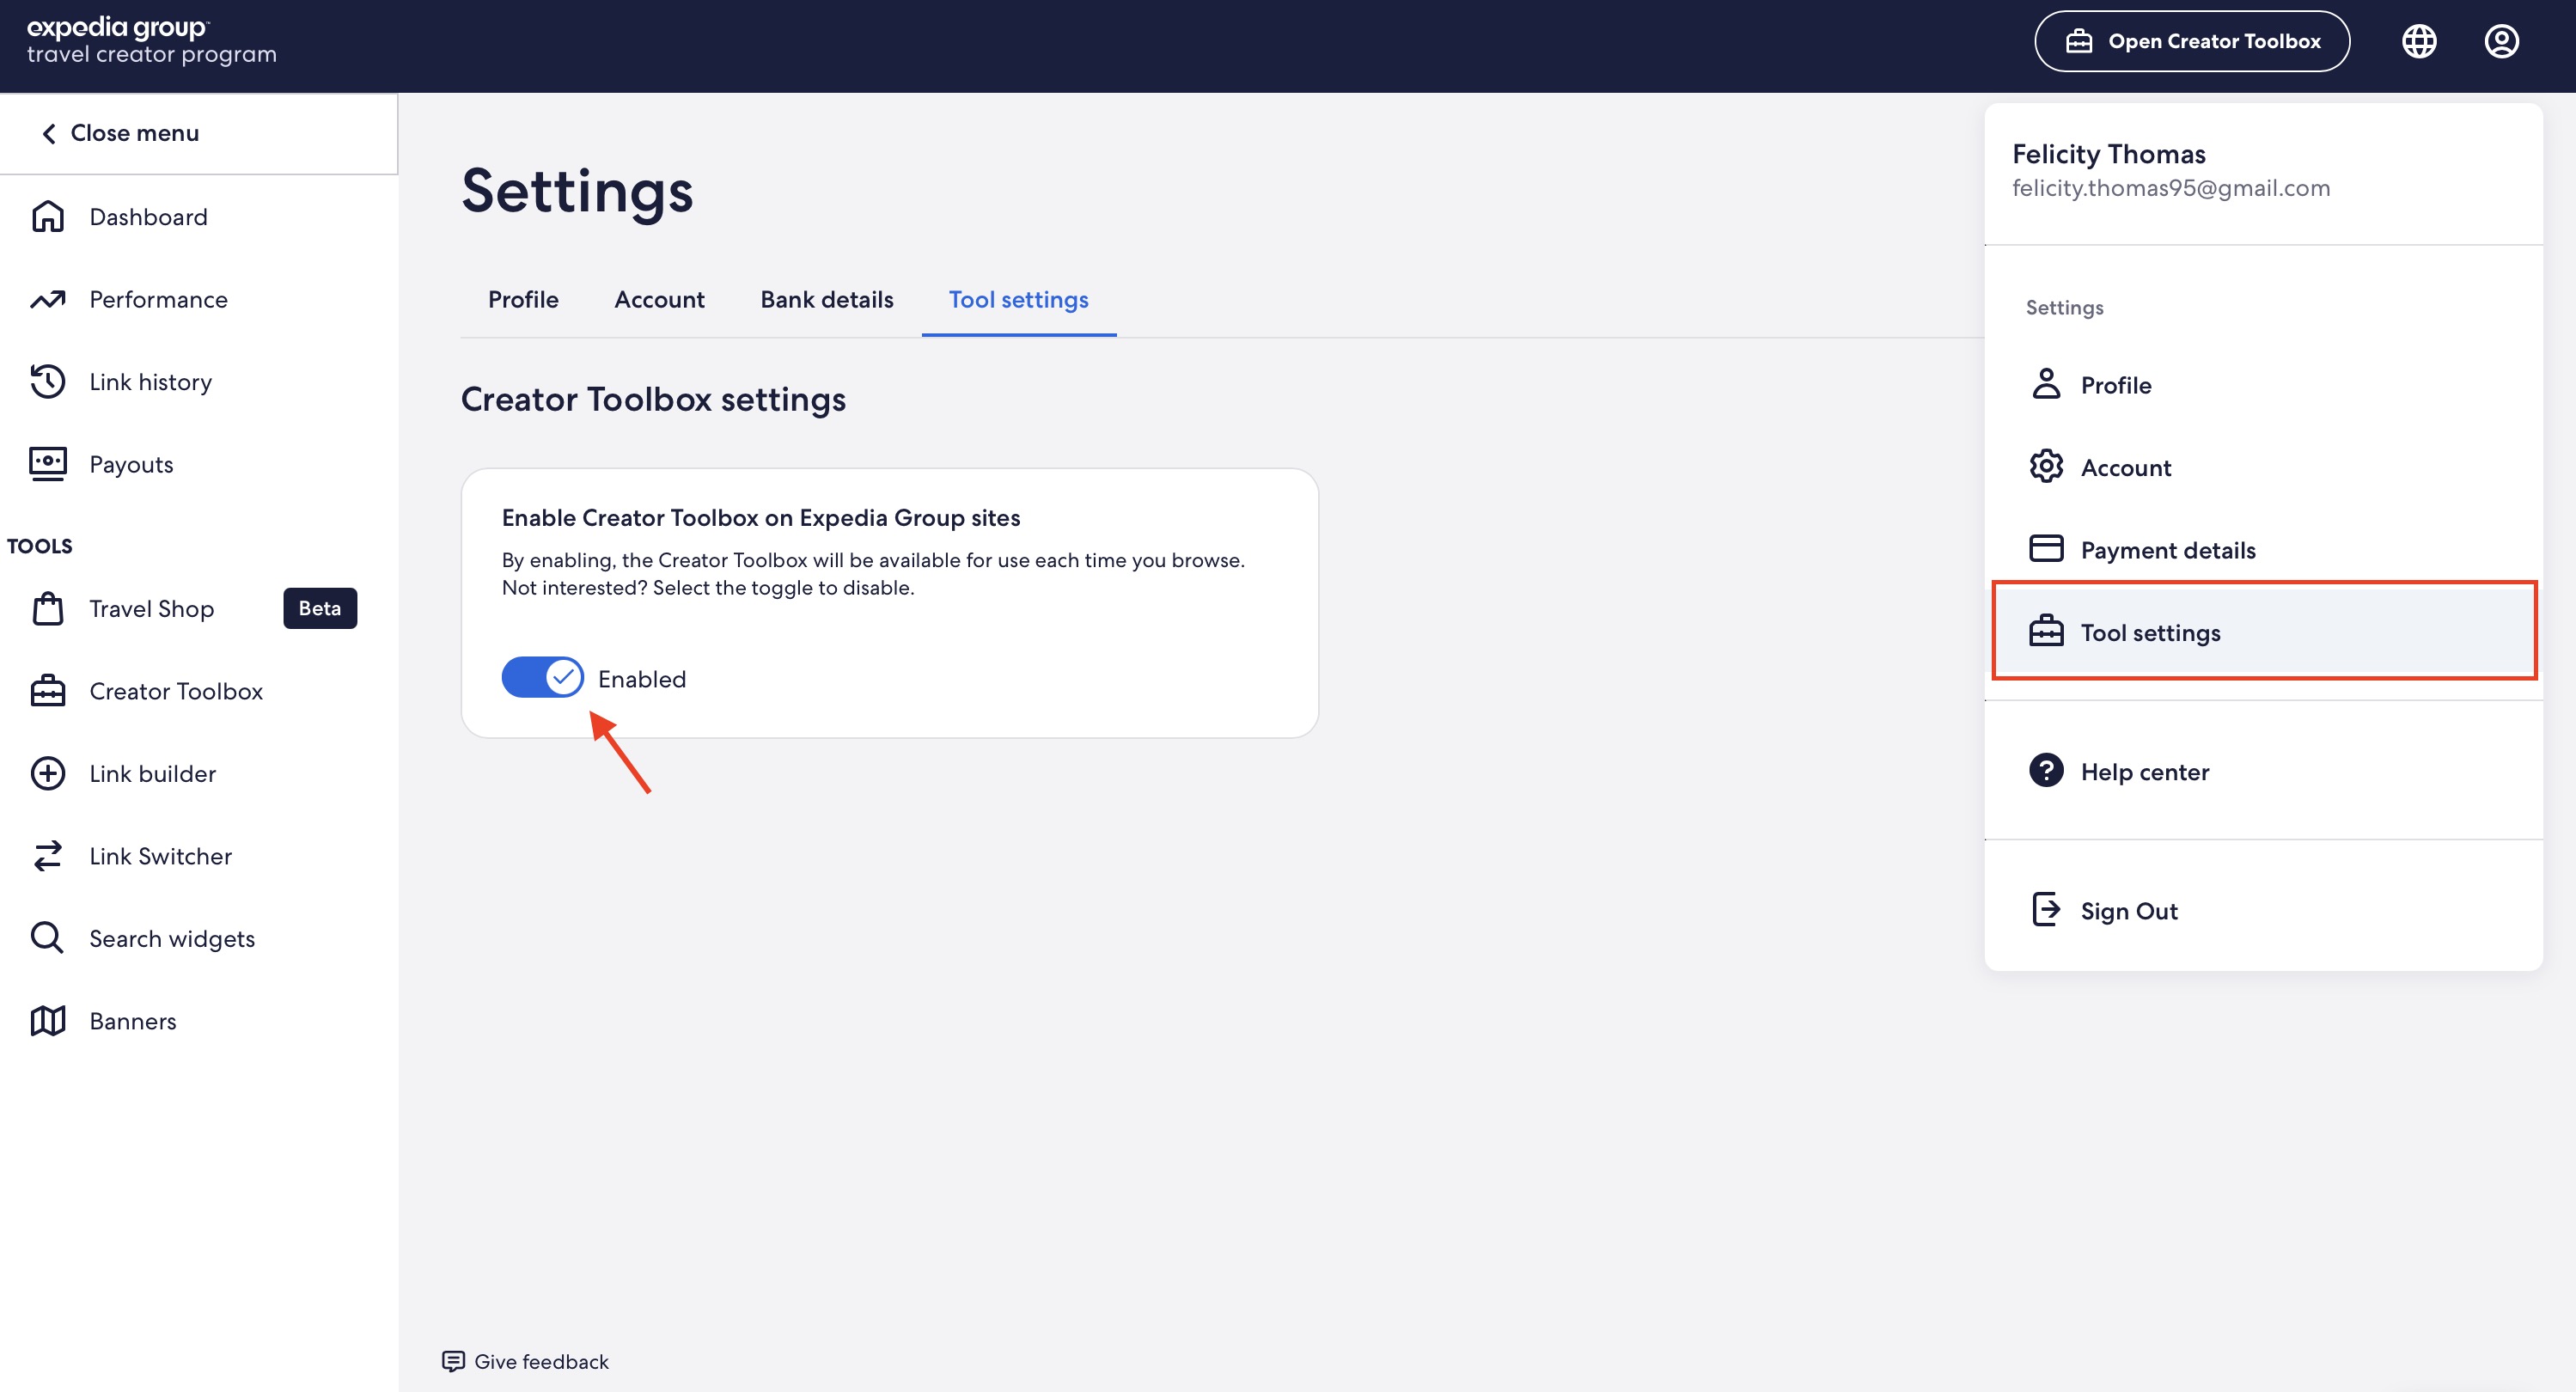This screenshot has height=1392, width=2576.
Task: Click the Search widgets magnifier icon
Action: tap(47, 938)
